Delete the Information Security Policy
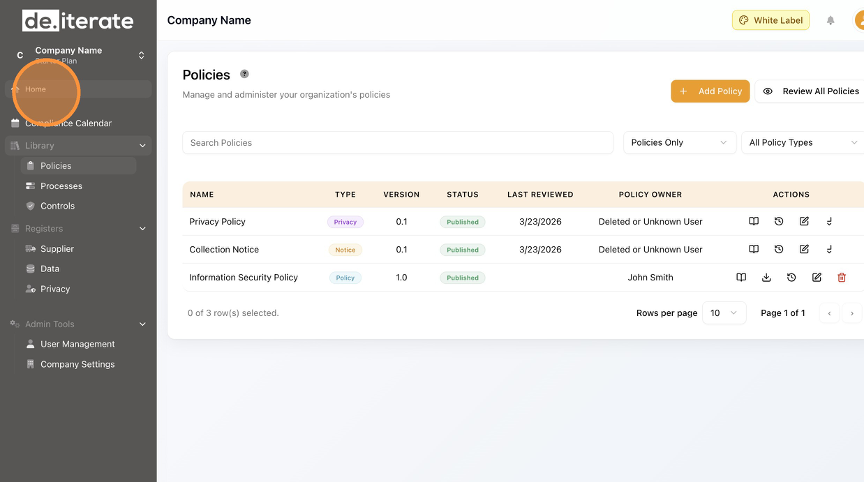Viewport: 864px width, 482px height. pos(841,277)
